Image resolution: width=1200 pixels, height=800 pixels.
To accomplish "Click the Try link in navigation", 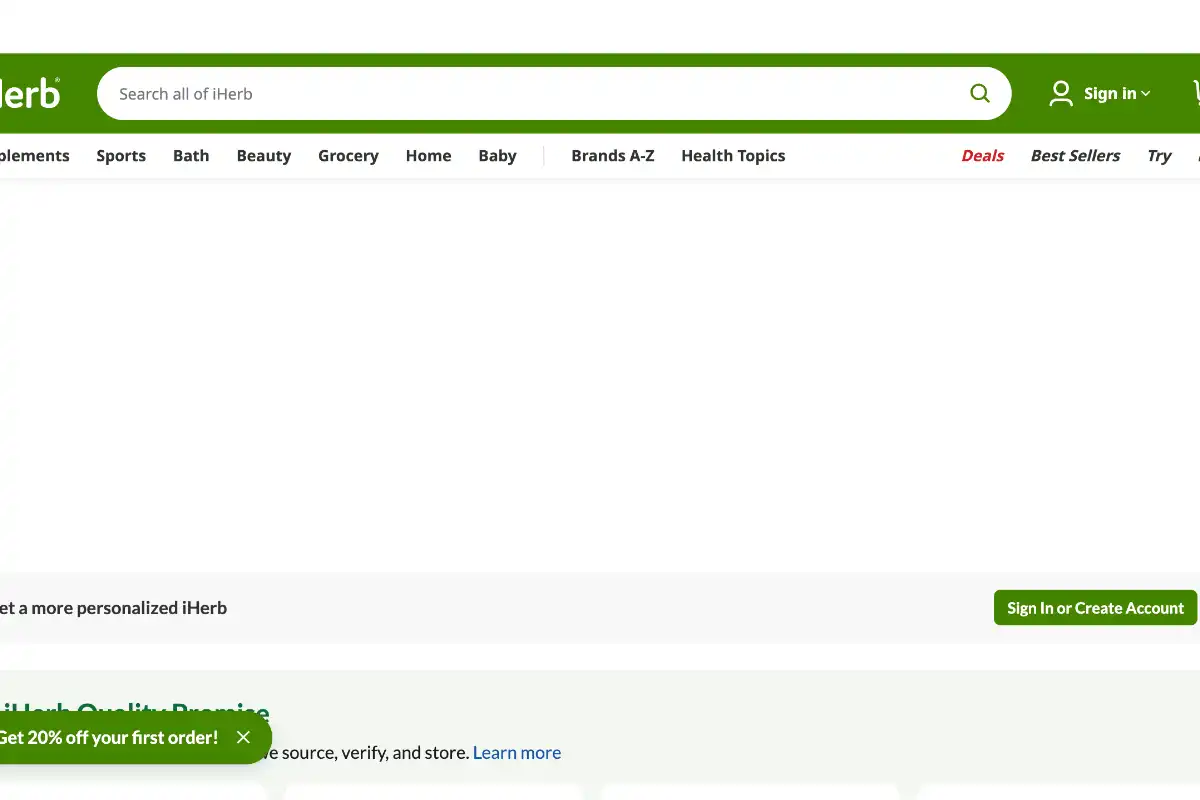I will tap(1159, 156).
